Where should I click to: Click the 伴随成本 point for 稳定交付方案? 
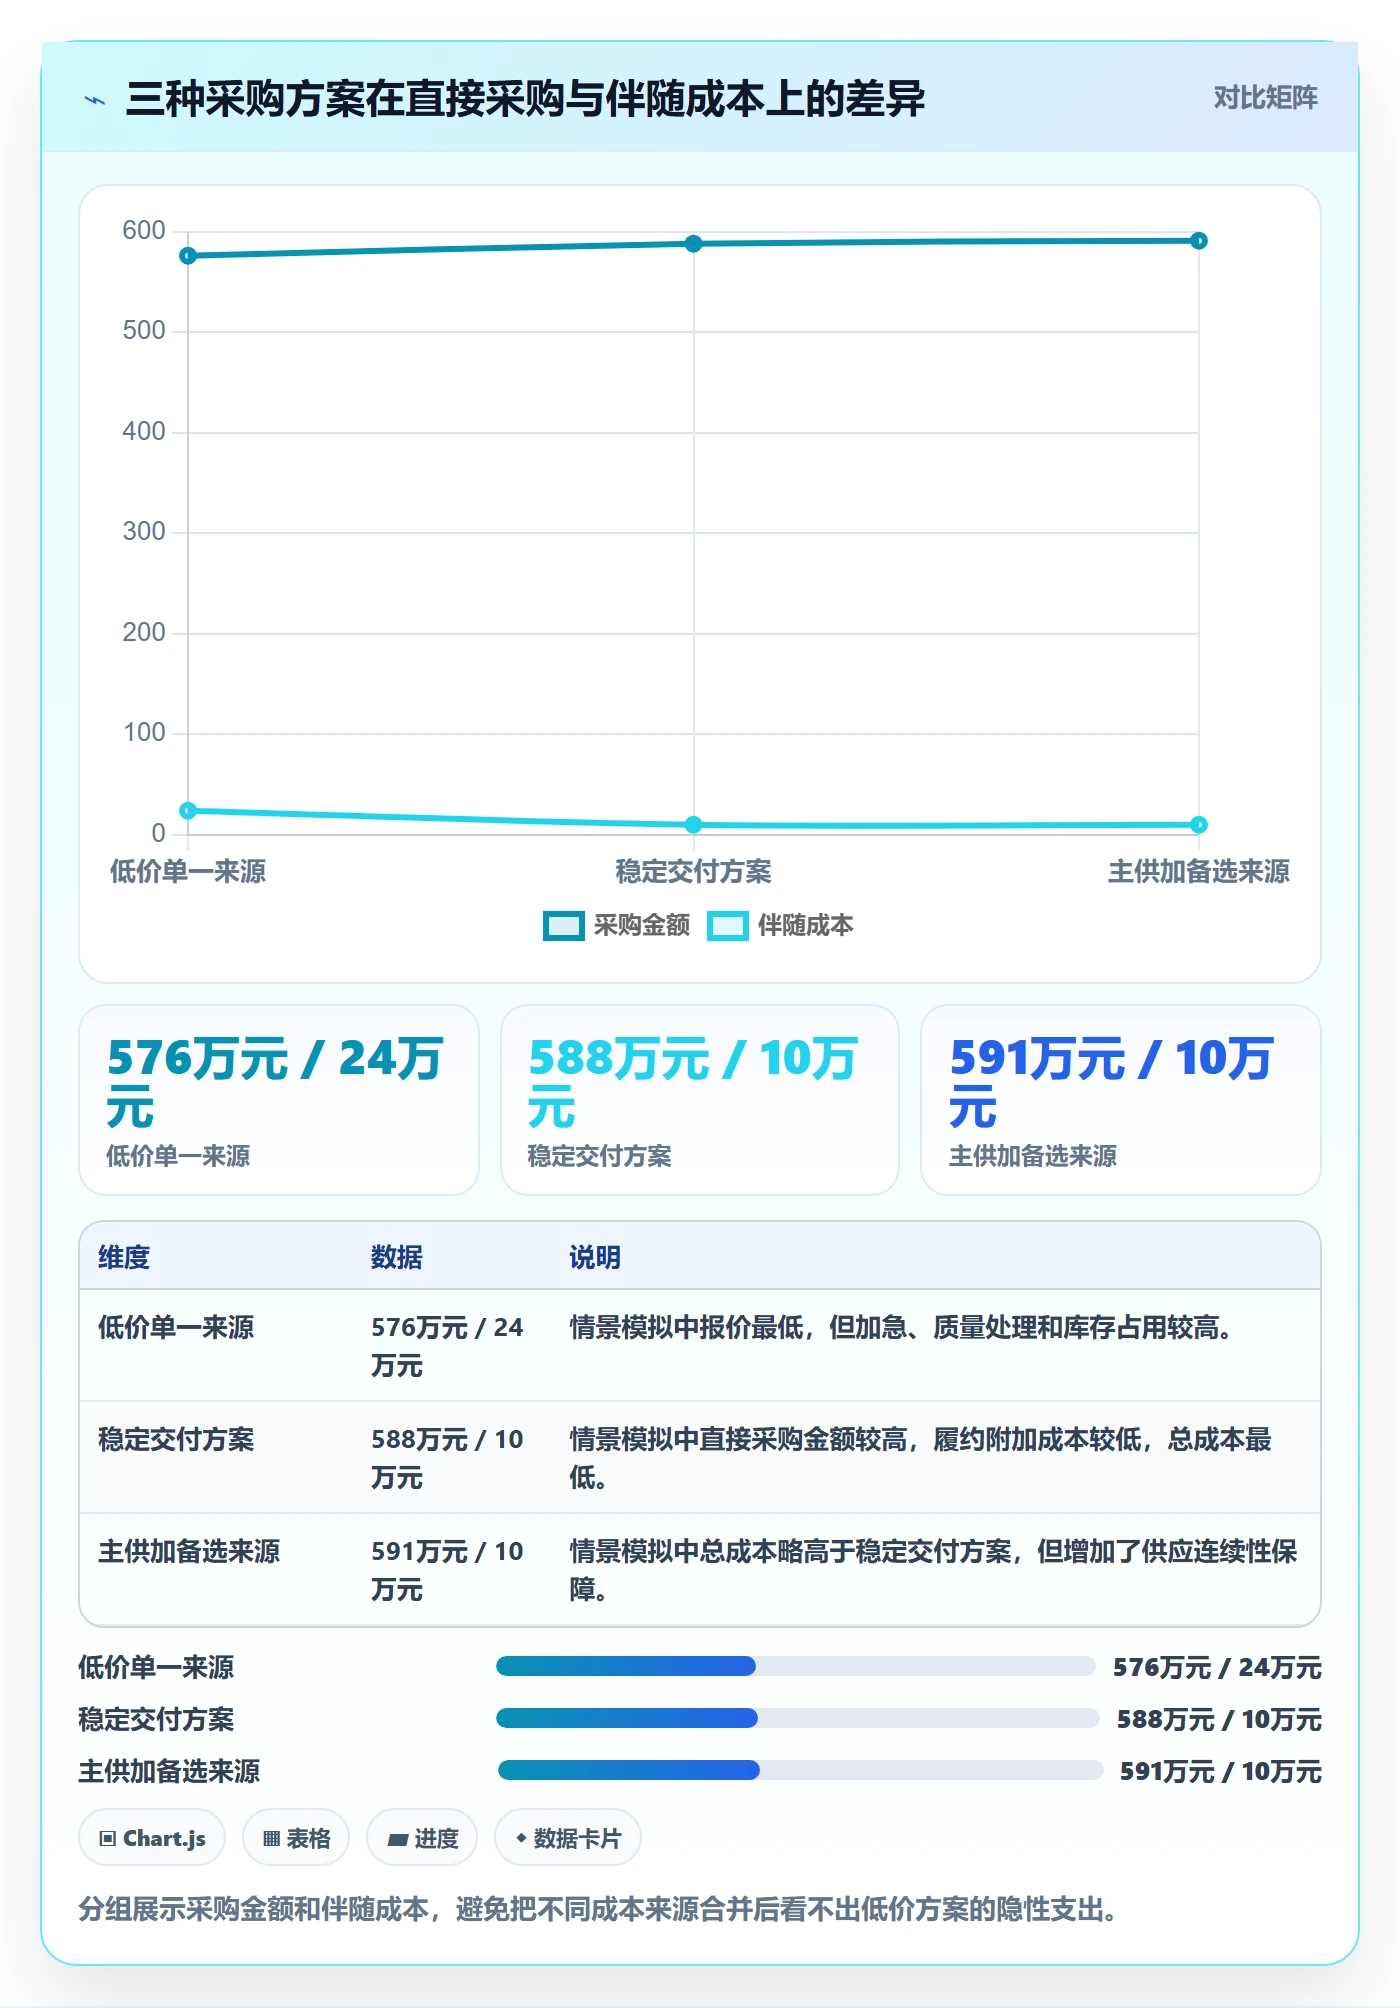(x=693, y=825)
